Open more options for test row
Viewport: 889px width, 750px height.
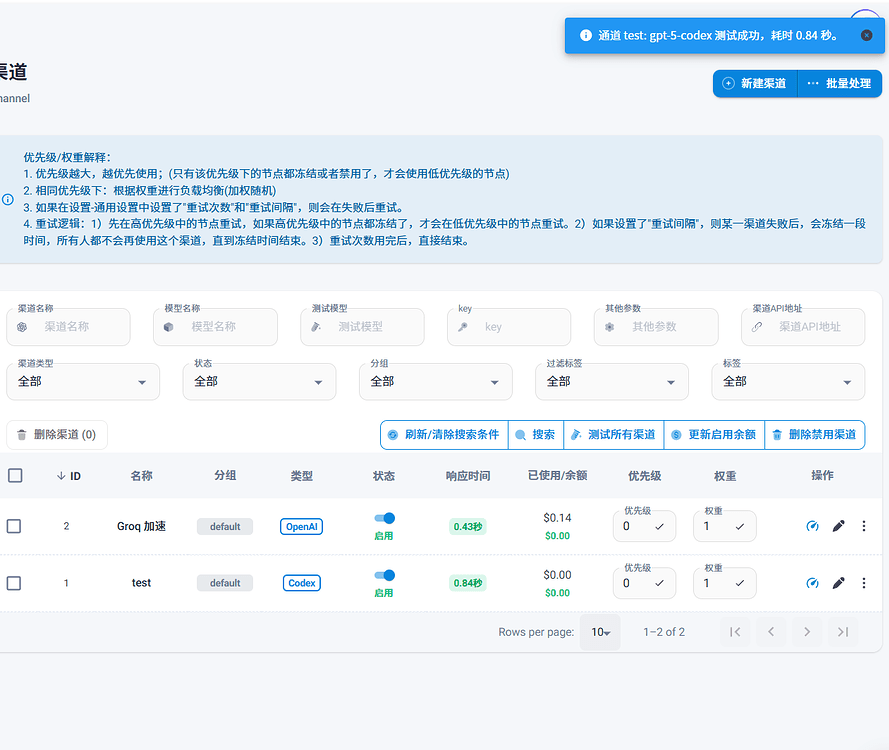coord(863,583)
